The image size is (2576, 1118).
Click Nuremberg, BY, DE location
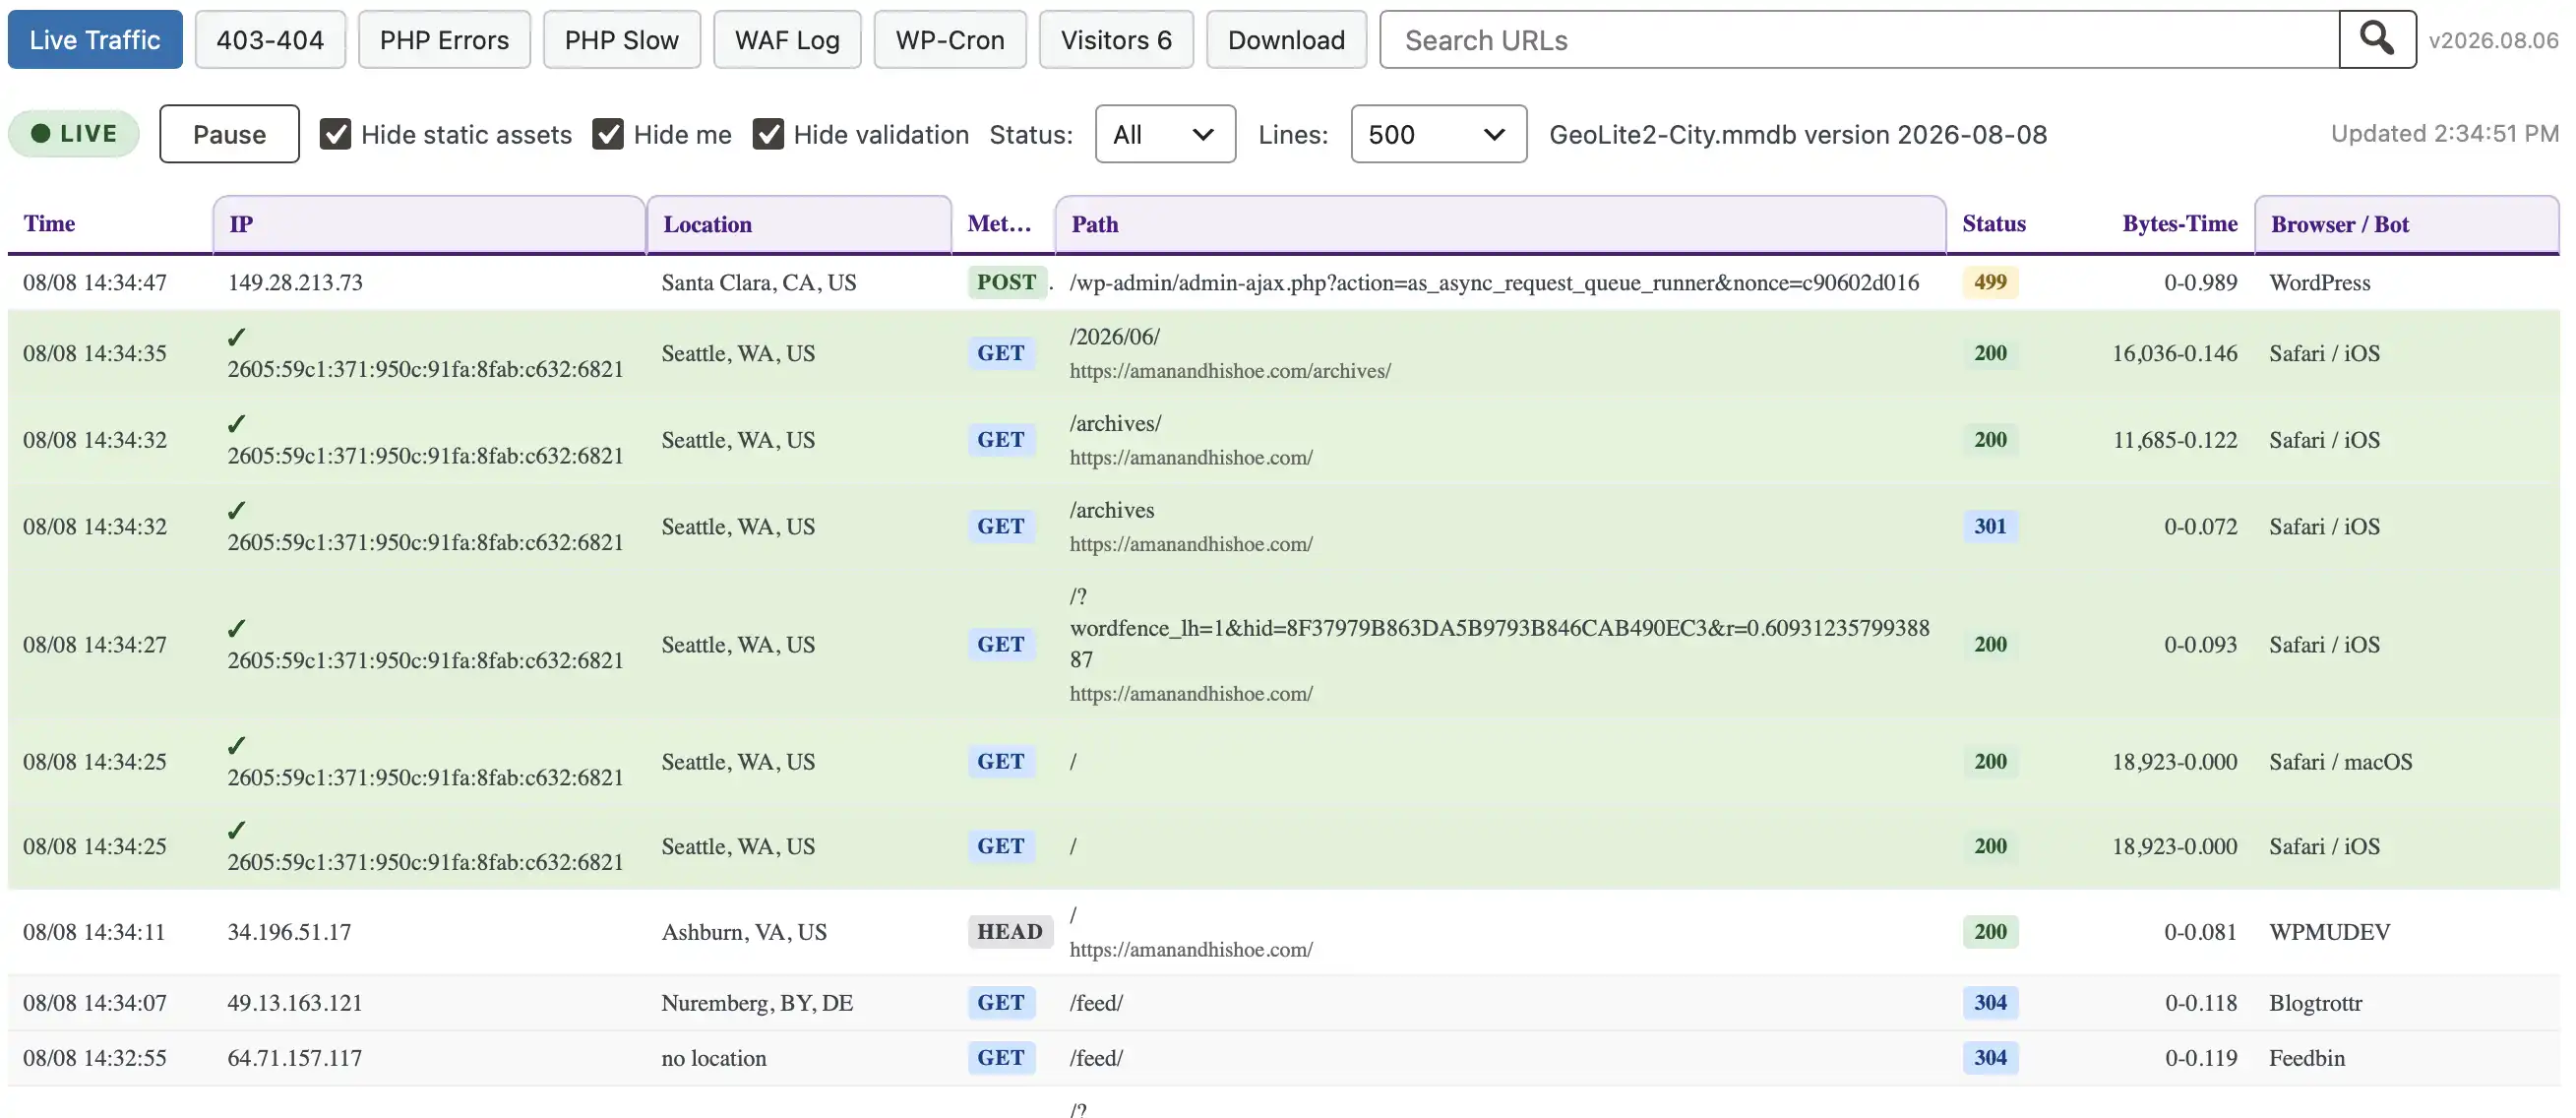757,1003
